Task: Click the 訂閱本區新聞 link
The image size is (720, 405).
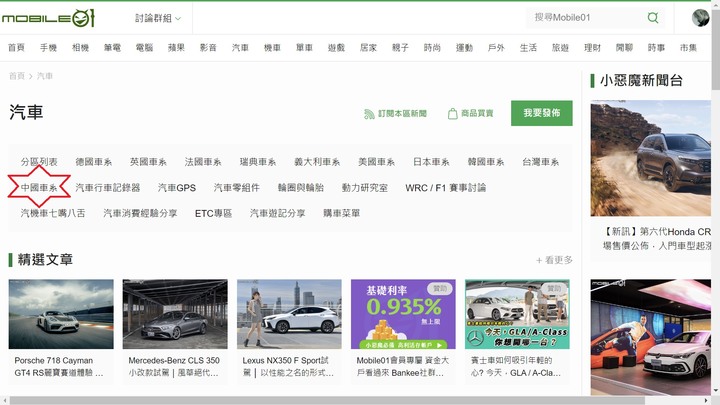Action: [402, 113]
